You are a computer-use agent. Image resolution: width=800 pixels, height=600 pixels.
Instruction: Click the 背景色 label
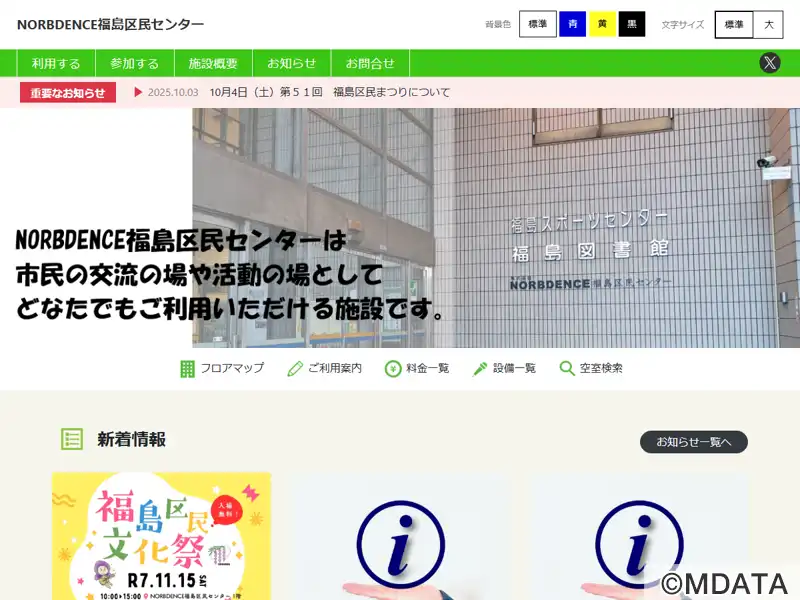[497, 24]
